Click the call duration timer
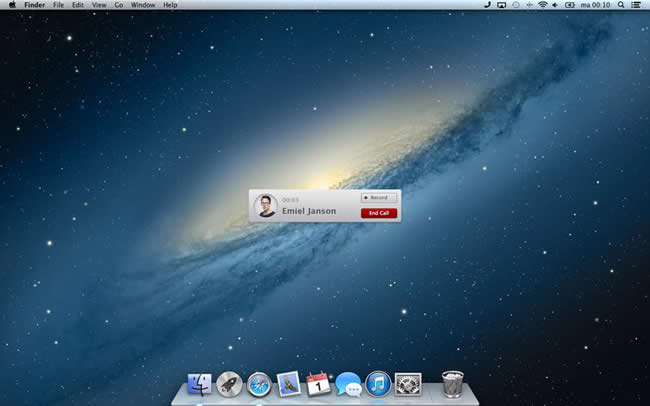The height and width of the screenshot is (406, 650). tap(290, 200)
